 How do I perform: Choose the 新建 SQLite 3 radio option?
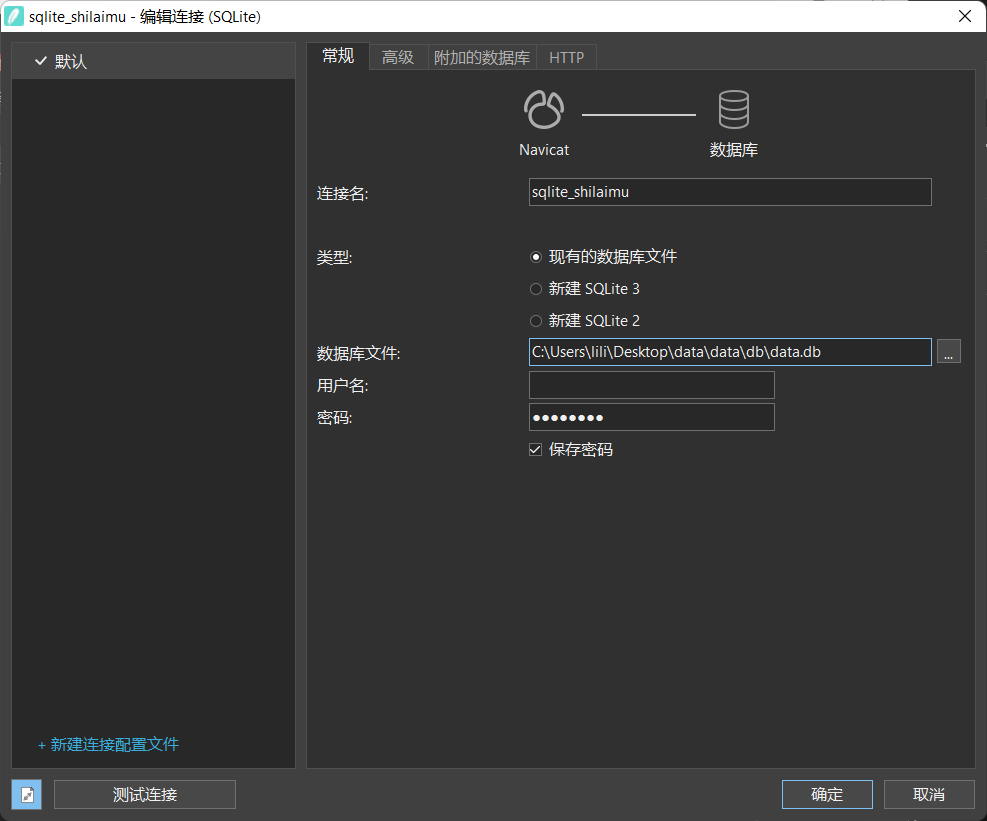(536, 289)
